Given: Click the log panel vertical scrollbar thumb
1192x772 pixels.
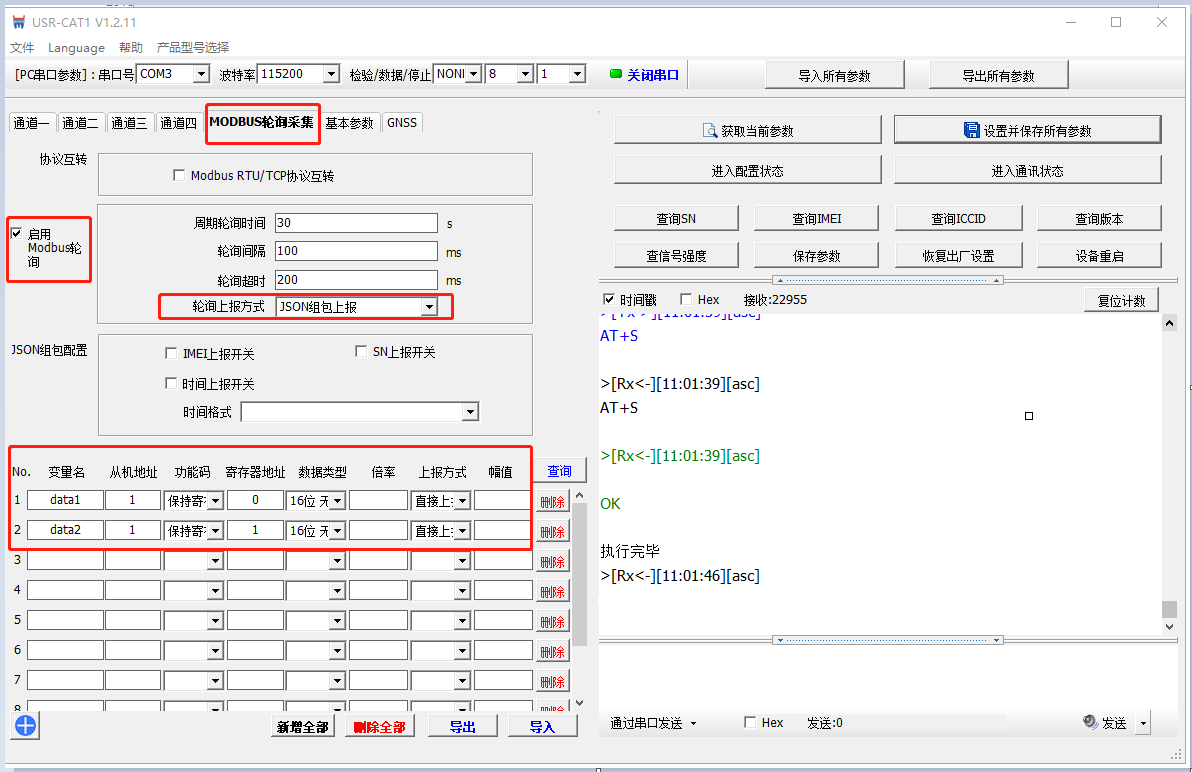Looking at the screenshot, I should pos(1169,608).
